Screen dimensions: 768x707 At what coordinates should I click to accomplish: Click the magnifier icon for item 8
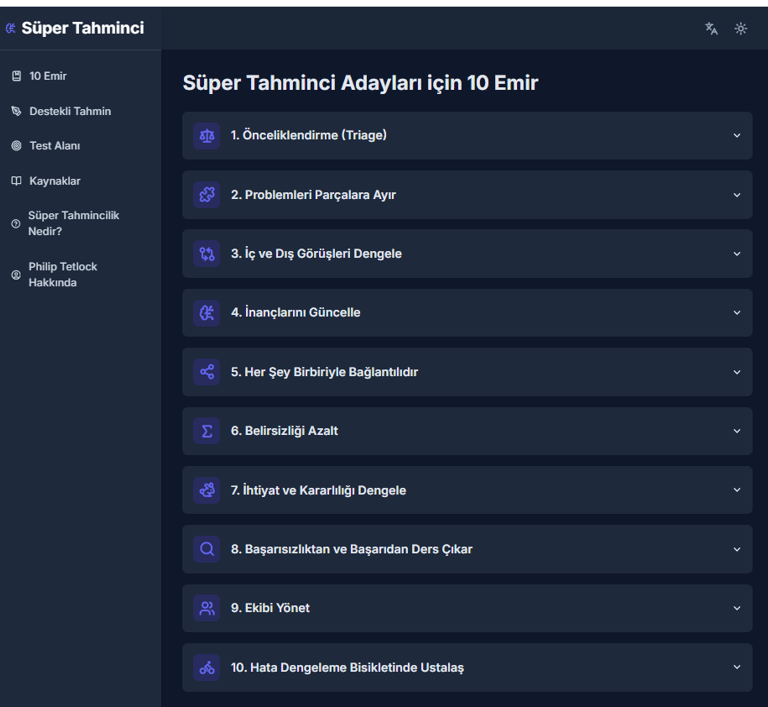(x=207, y=549)
